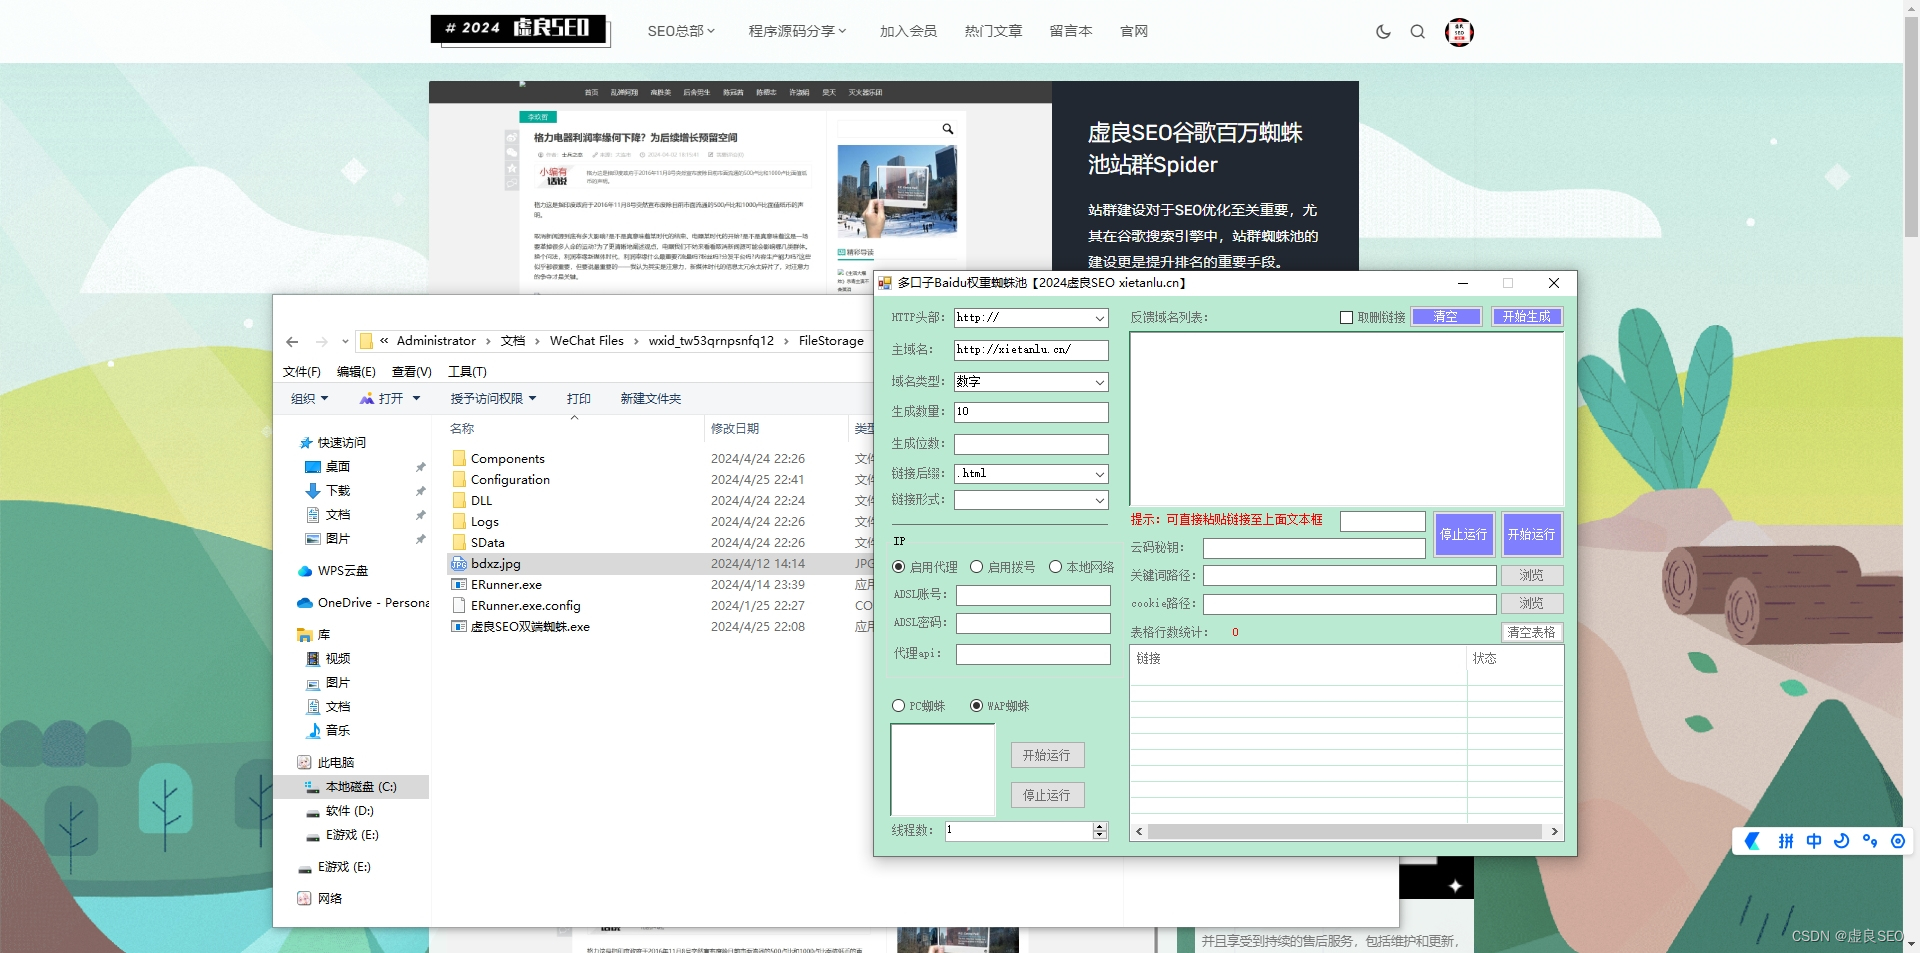Open 留言本 website nav item
The width and height of the screenshot is (1920, 953).
[1071, 31]
